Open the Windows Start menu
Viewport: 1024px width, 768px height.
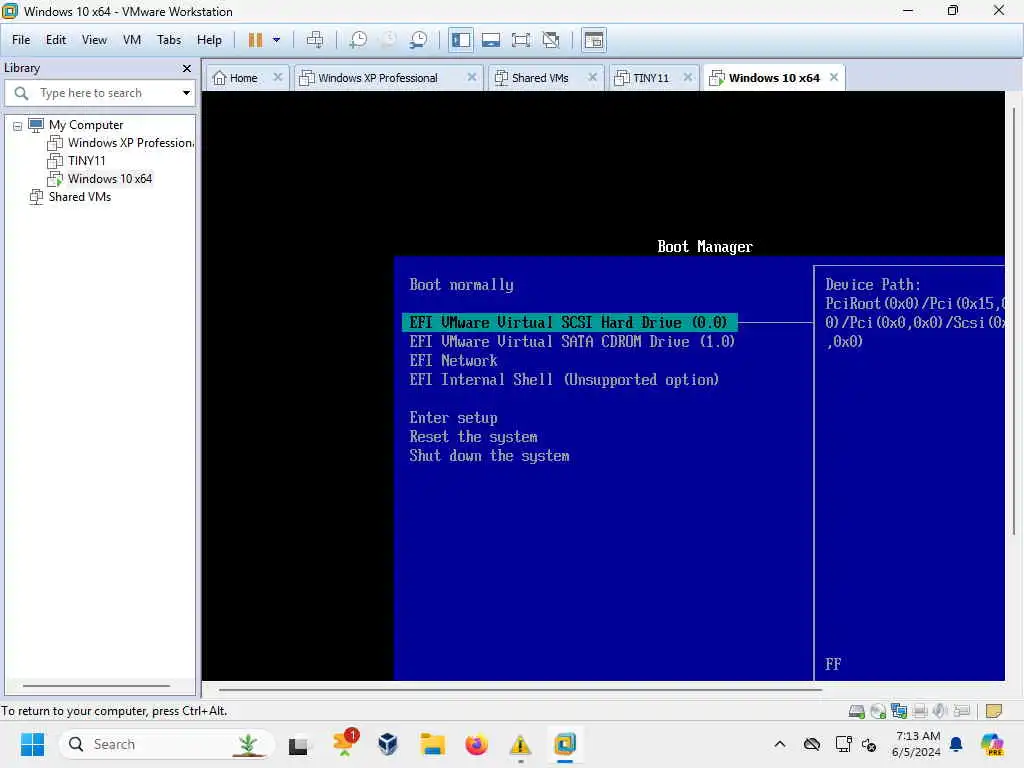click(x=32, y=744)
